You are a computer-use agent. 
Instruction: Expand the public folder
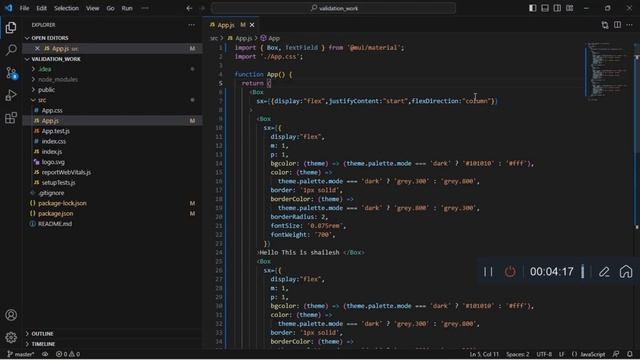(46, 90)
